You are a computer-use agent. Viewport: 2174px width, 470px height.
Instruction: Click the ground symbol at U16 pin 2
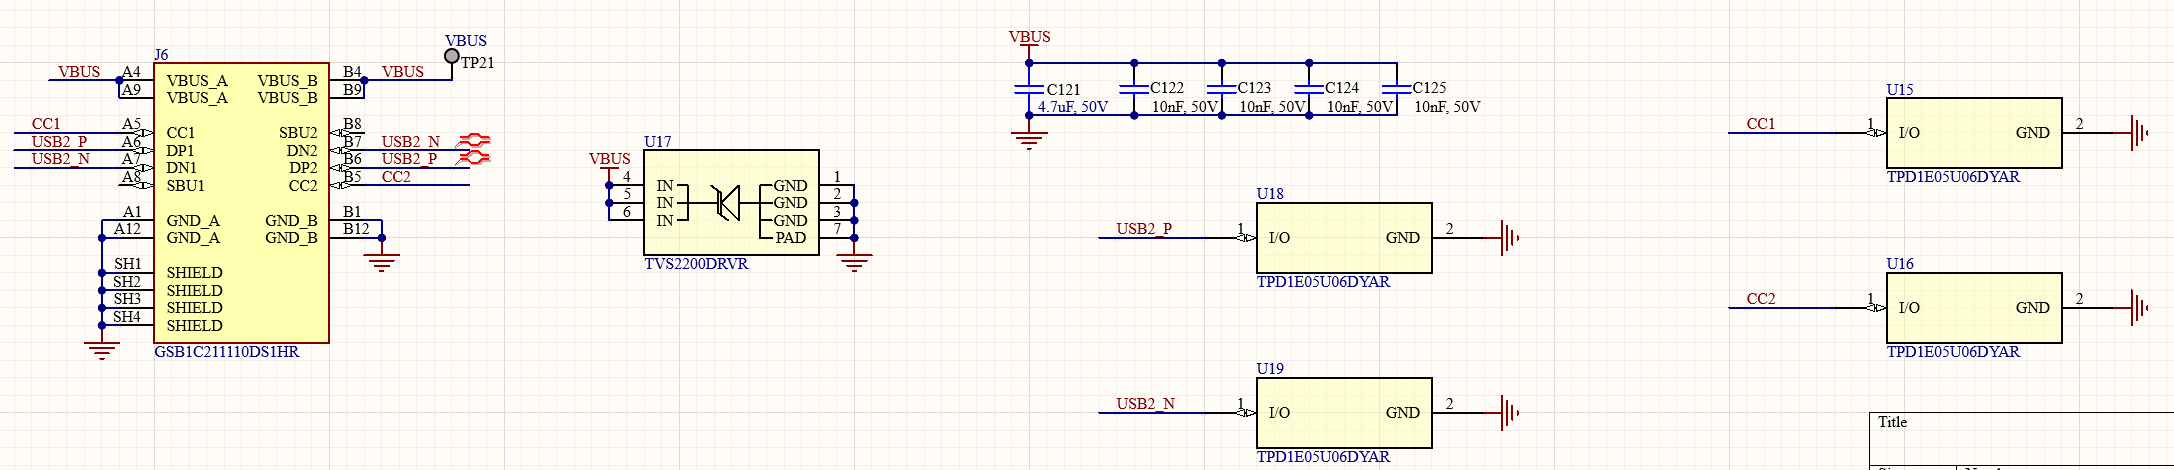[x=2139, y=308]
